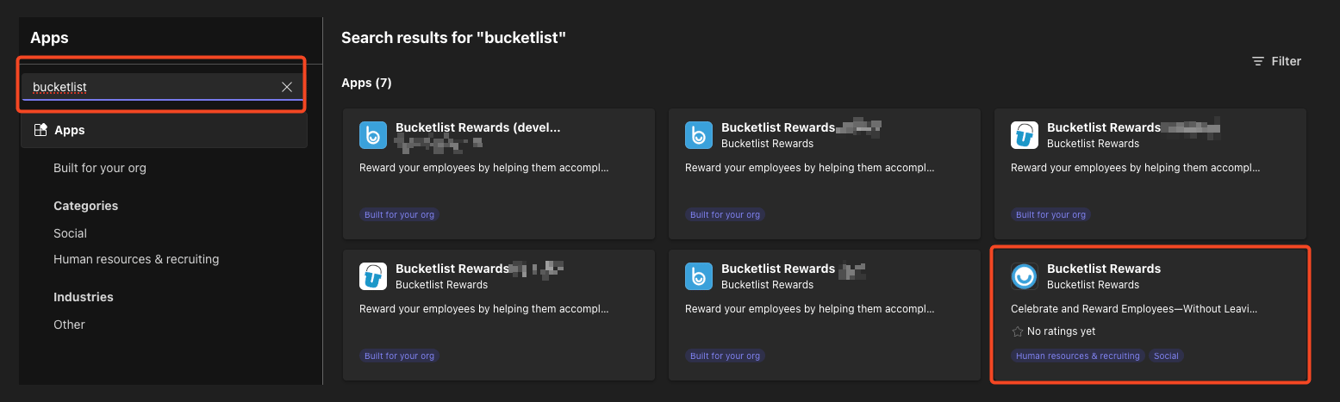This screenshot has width=1340, height=402.
Task: Click the "Apps (7)" results count heading
Action: click(x=366, y=83)
